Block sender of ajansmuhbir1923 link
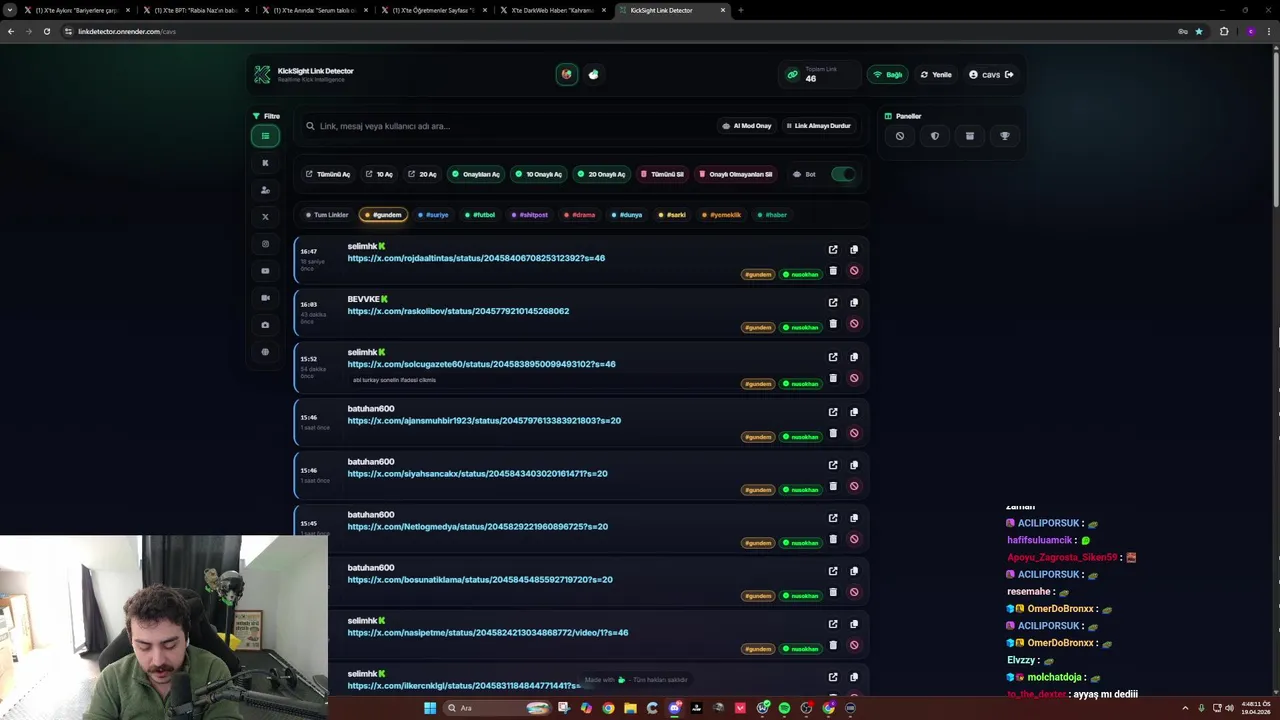 pos(854,433)
